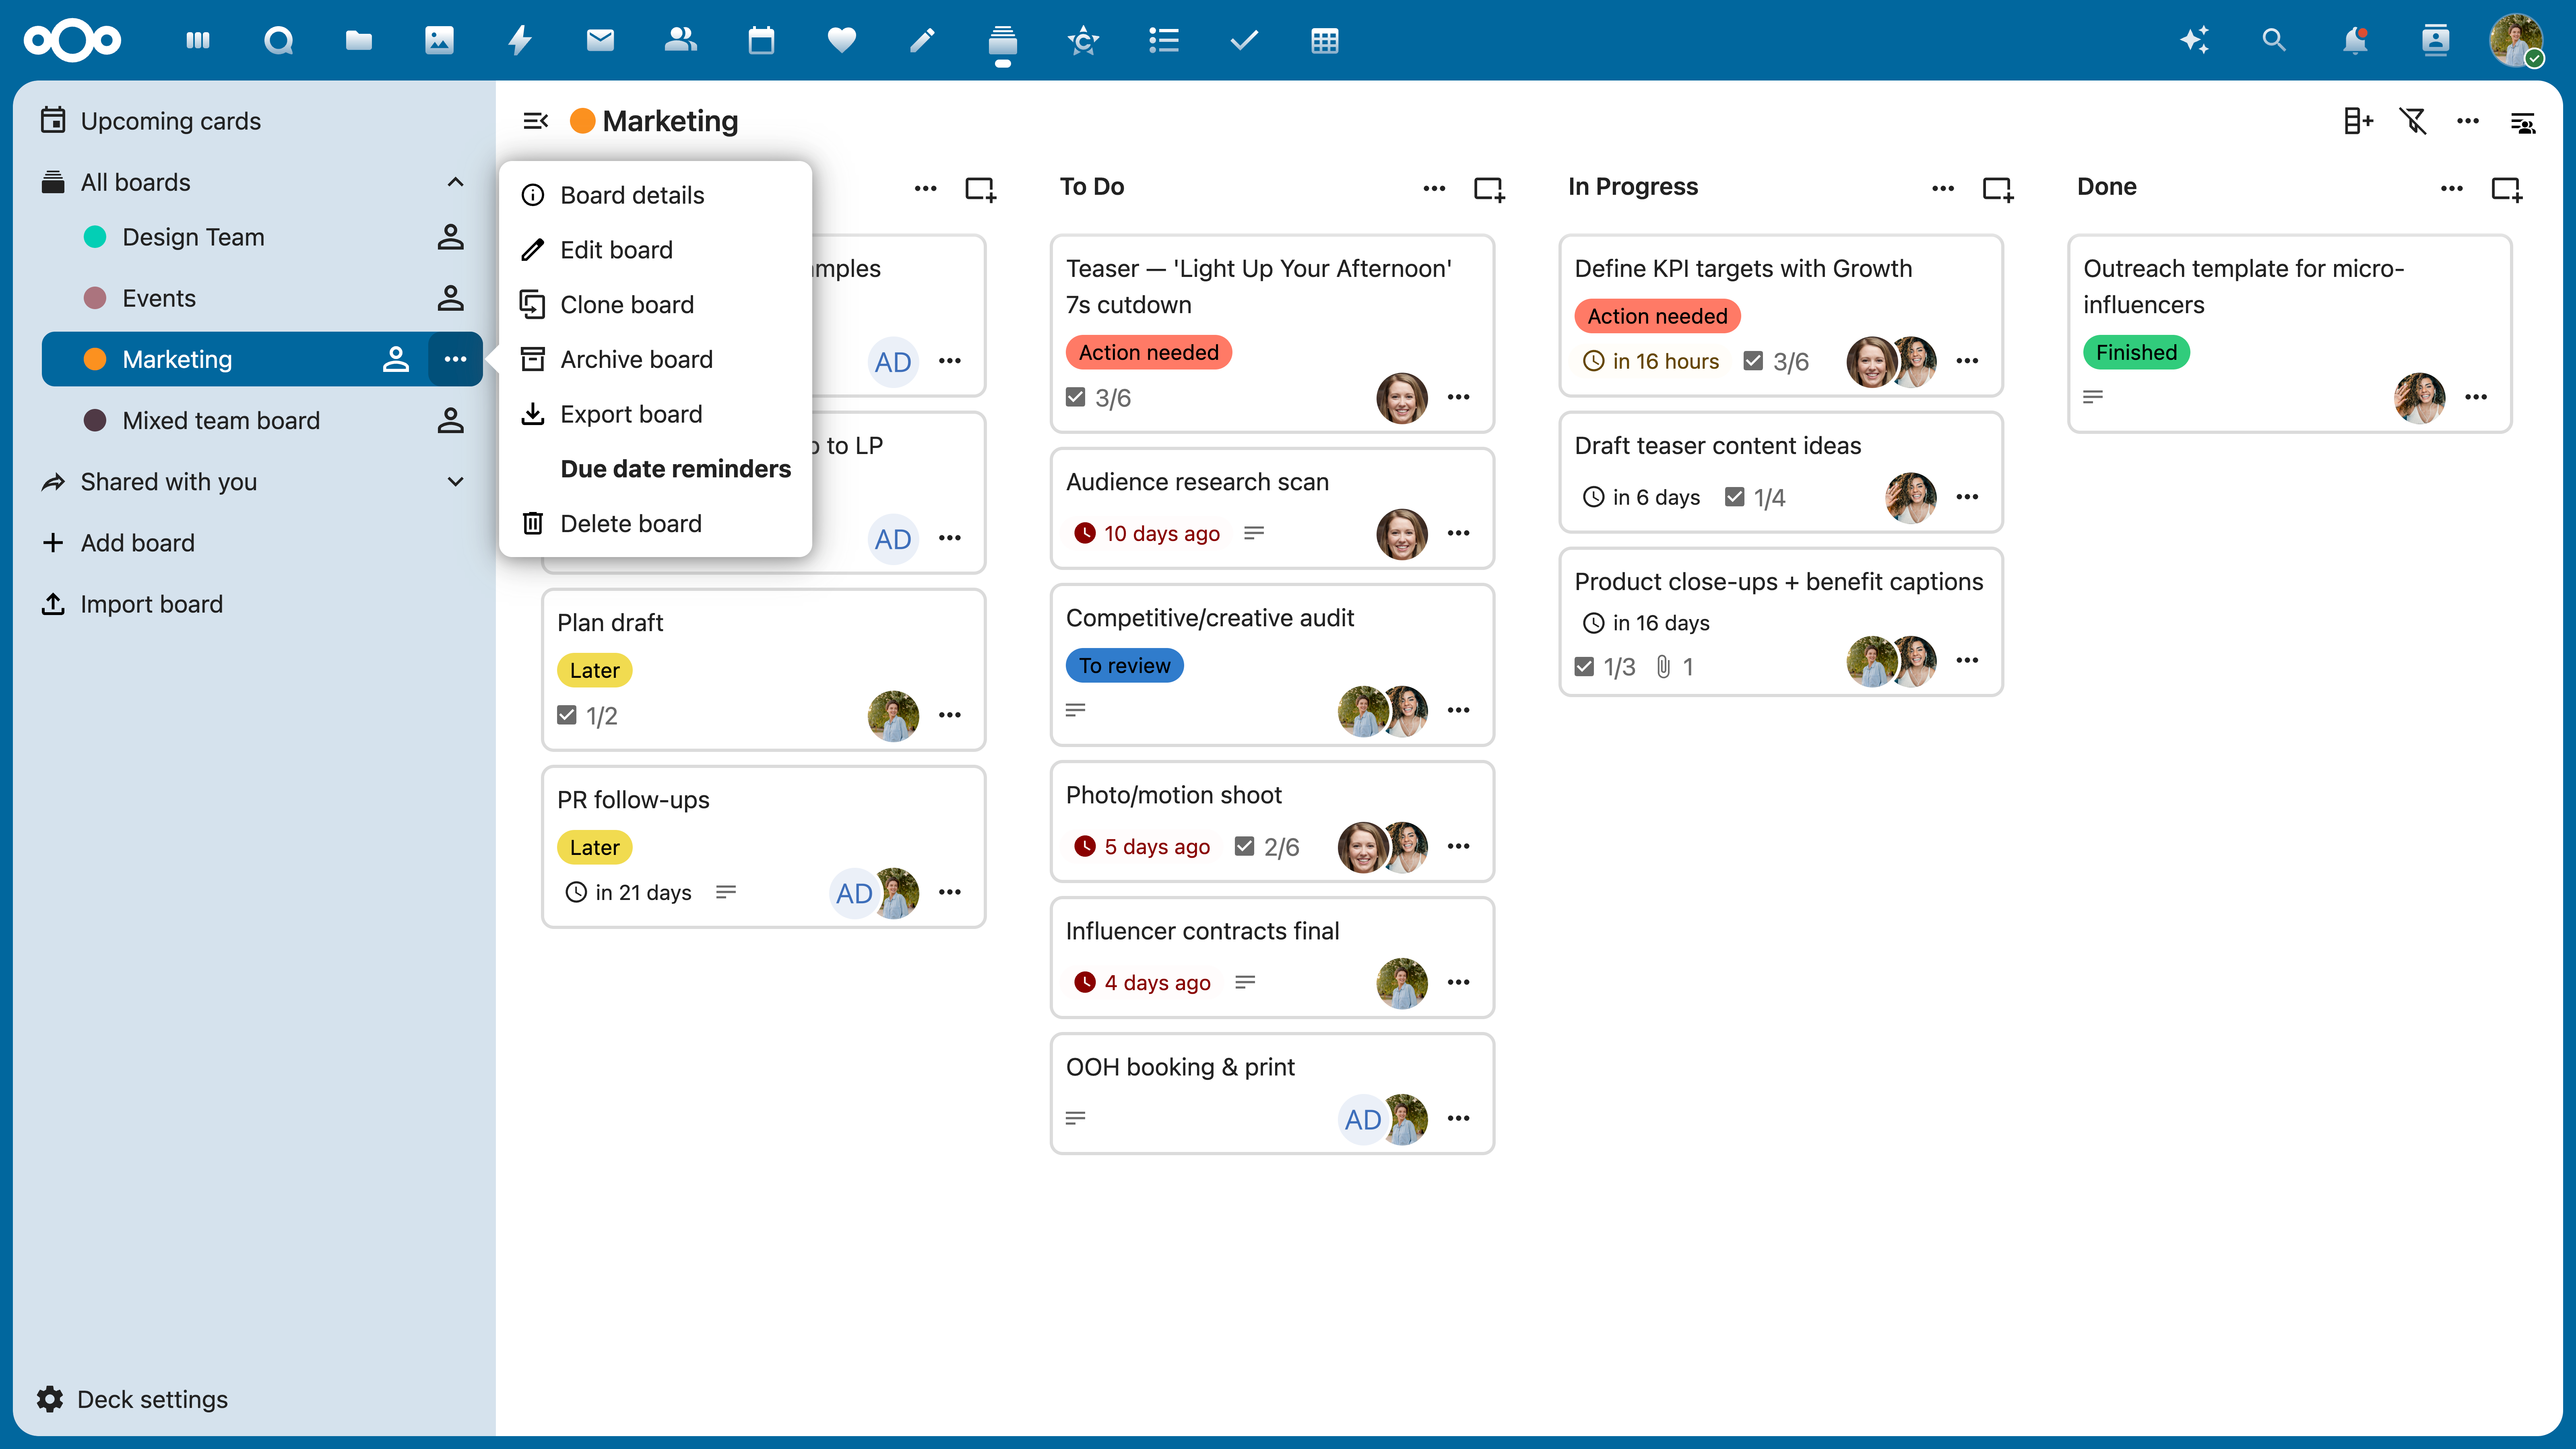2576x1449 pixels.
Task: Click the sharing icon next to Design Team board
Action: pos(450,237)
